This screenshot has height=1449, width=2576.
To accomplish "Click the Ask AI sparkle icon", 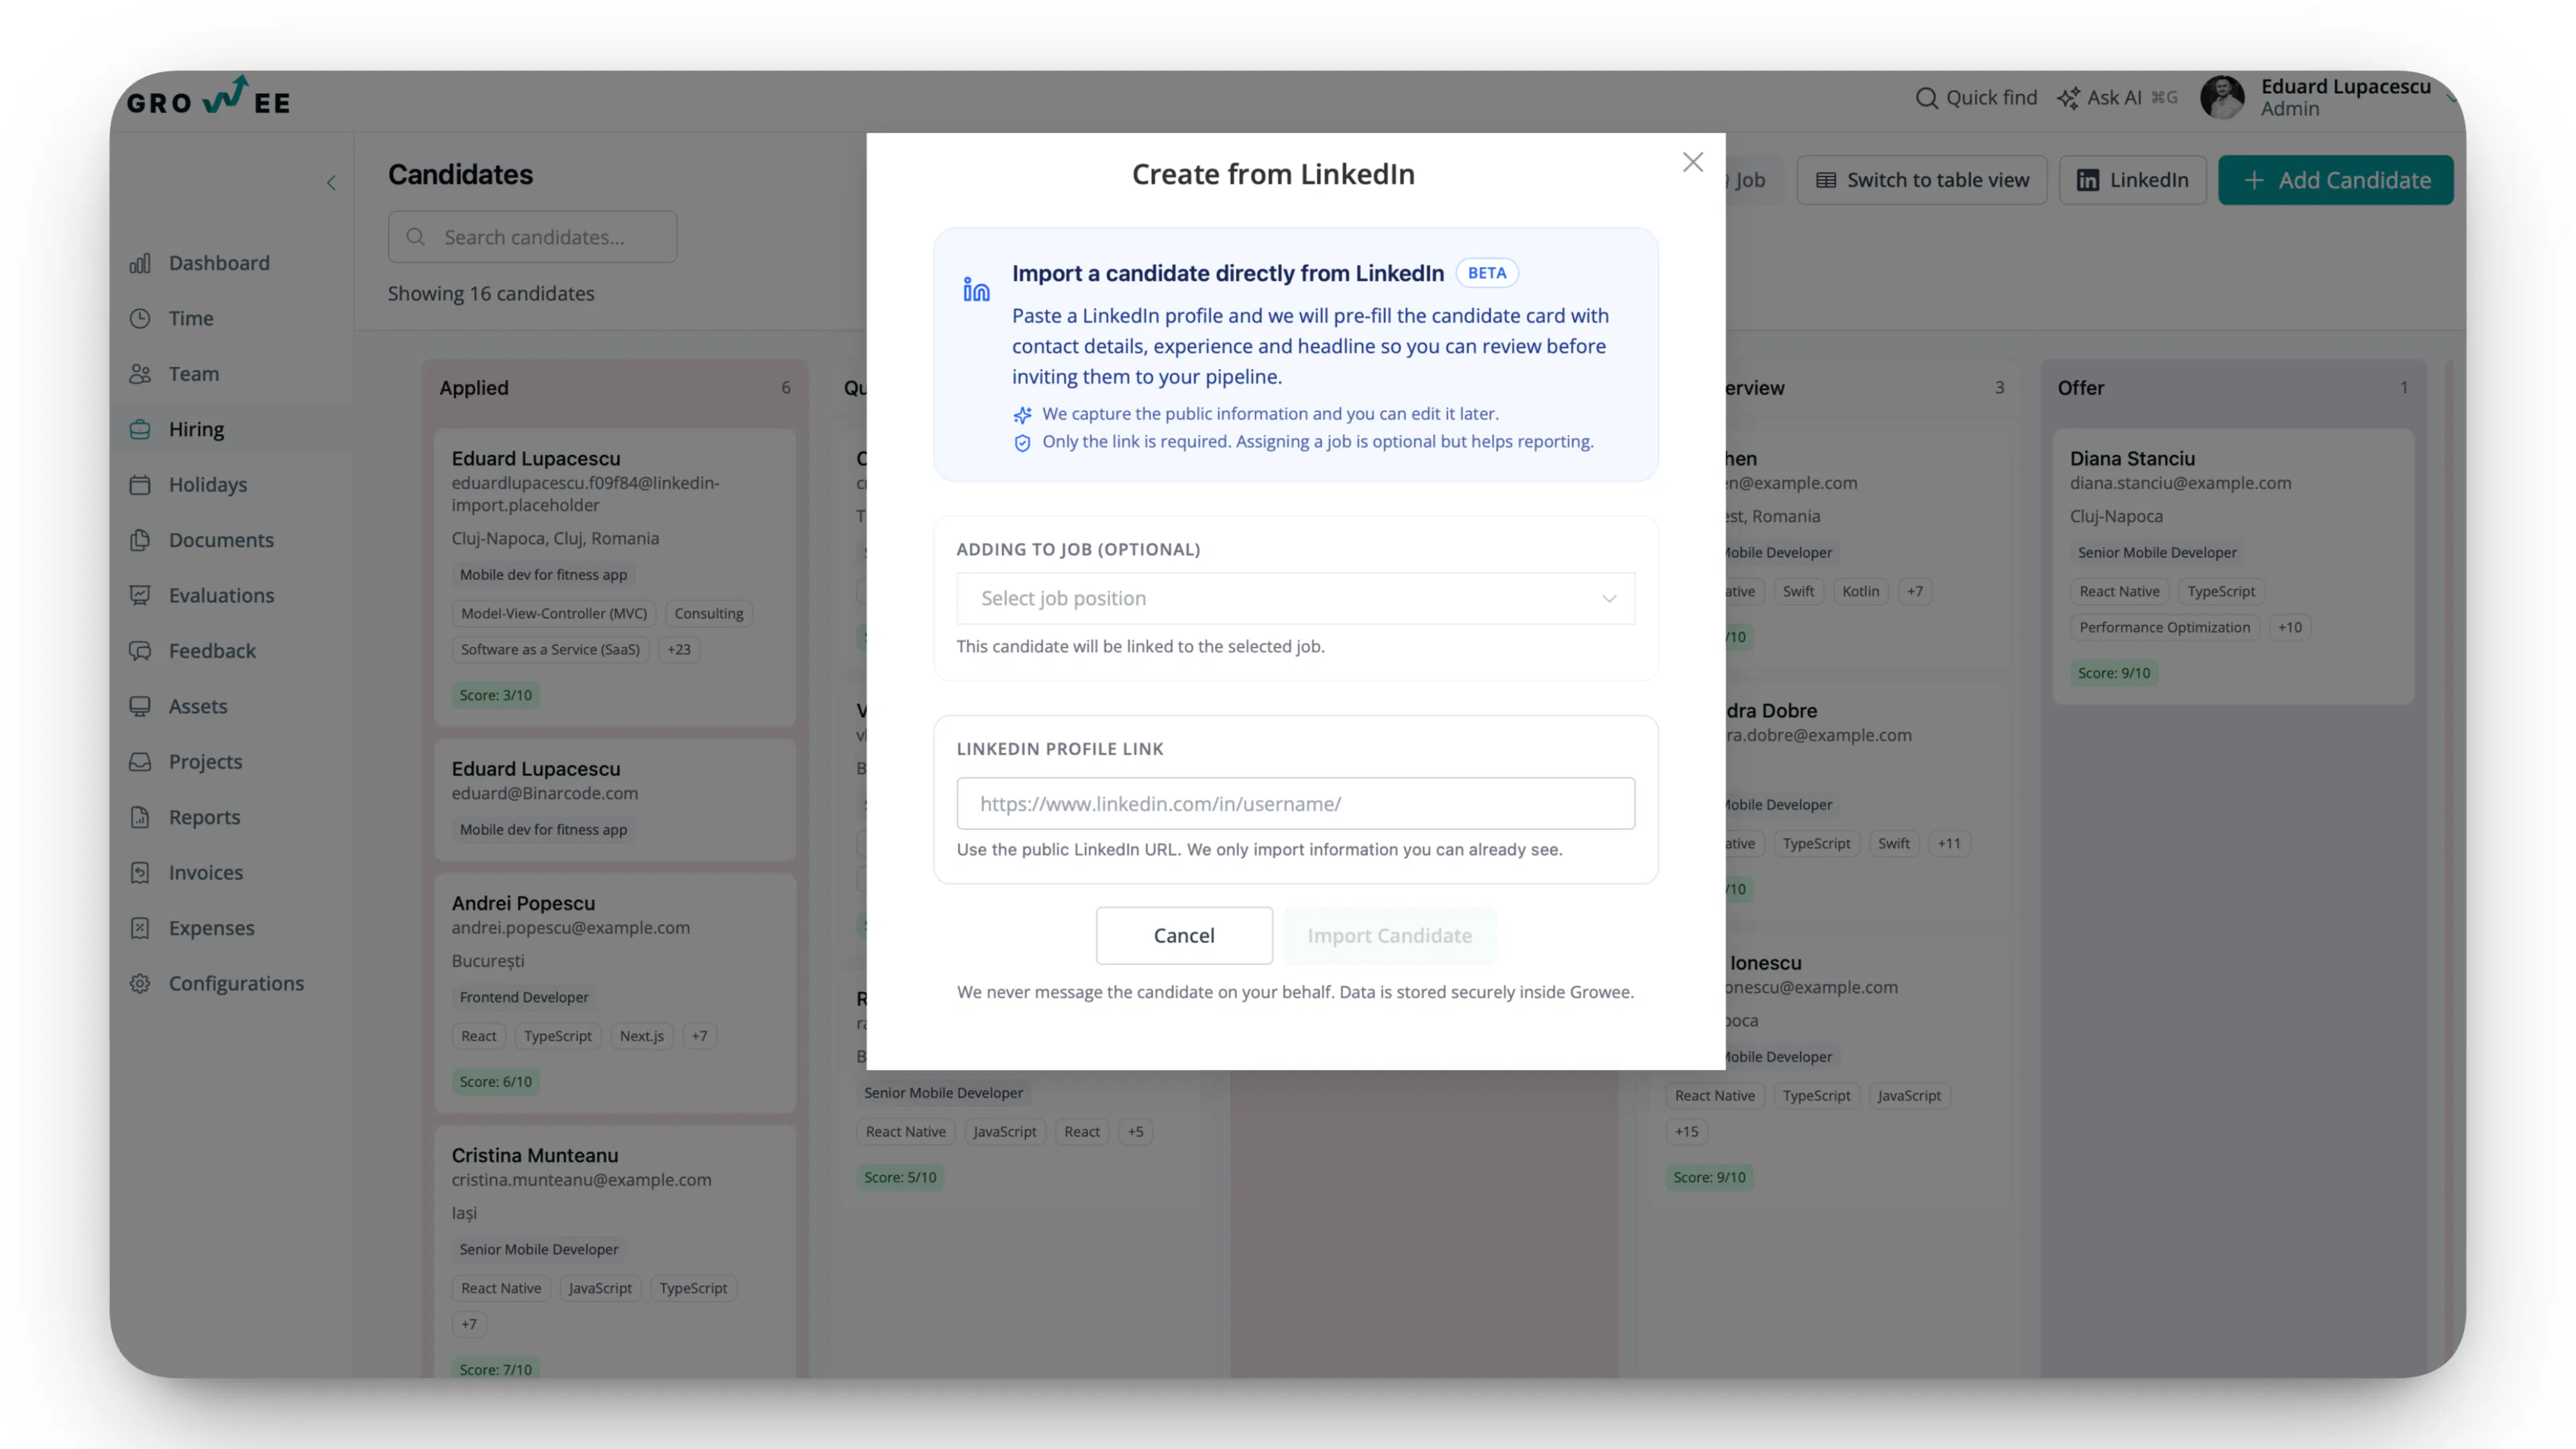I will coord(2069,97).
